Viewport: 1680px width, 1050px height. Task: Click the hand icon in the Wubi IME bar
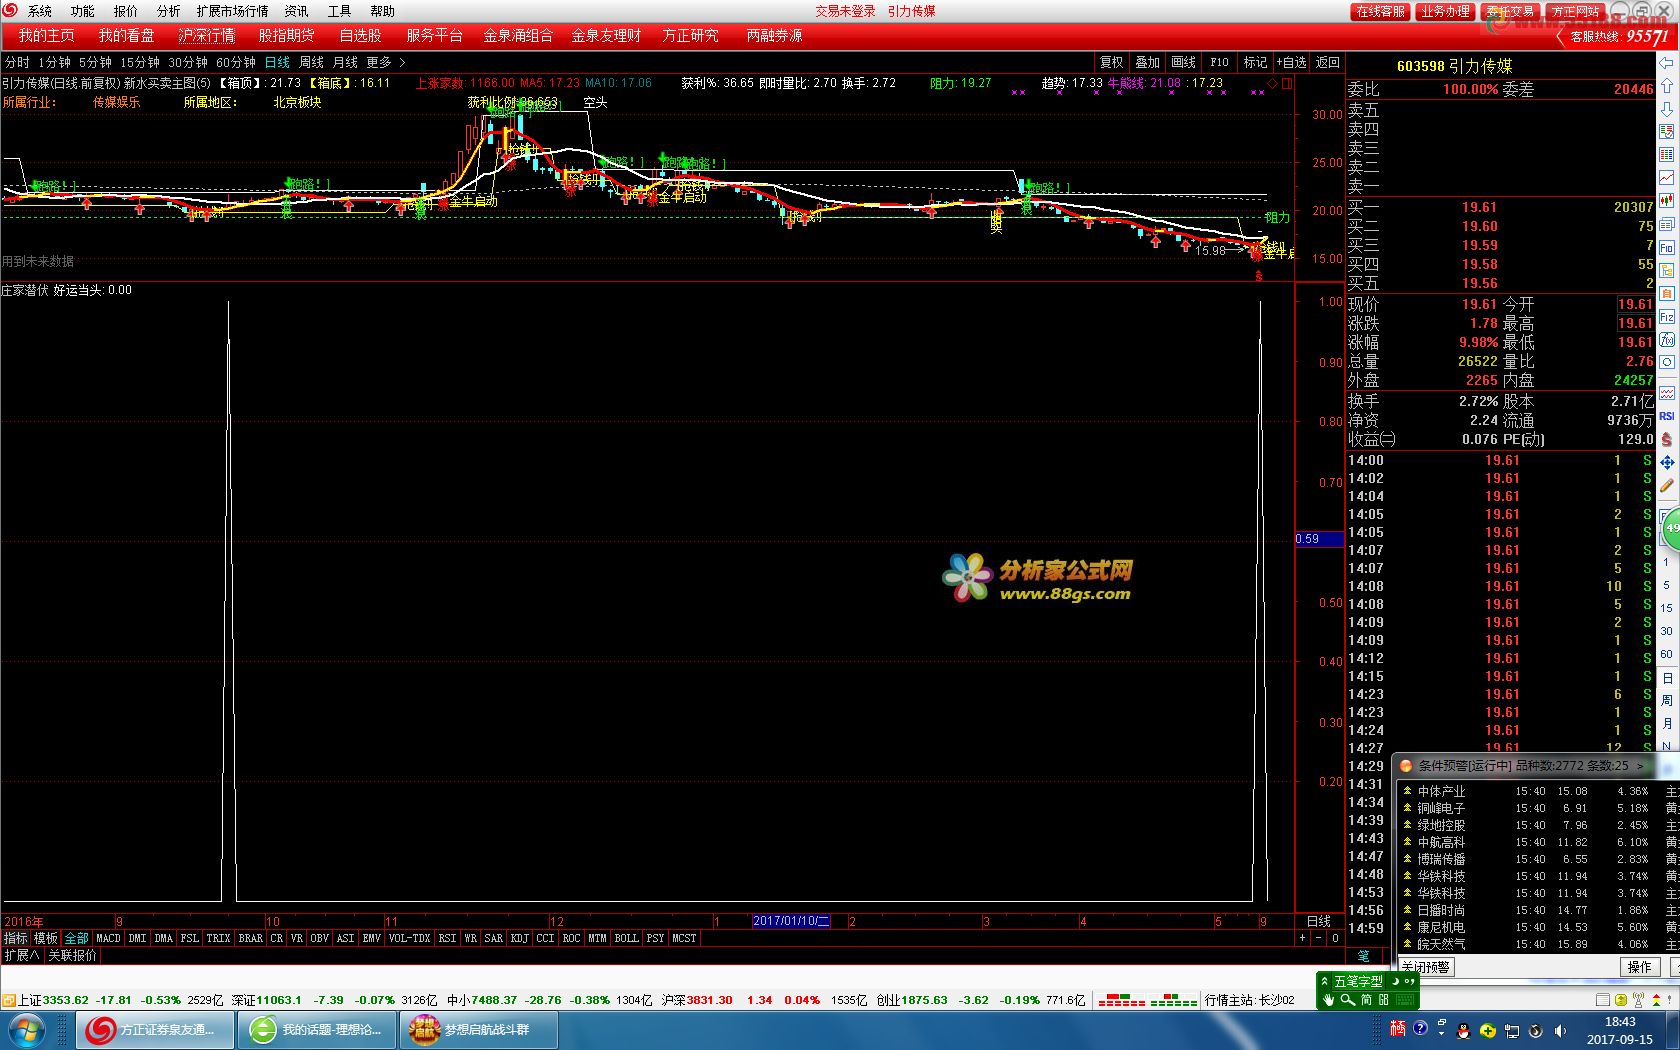(1329, 1000)
